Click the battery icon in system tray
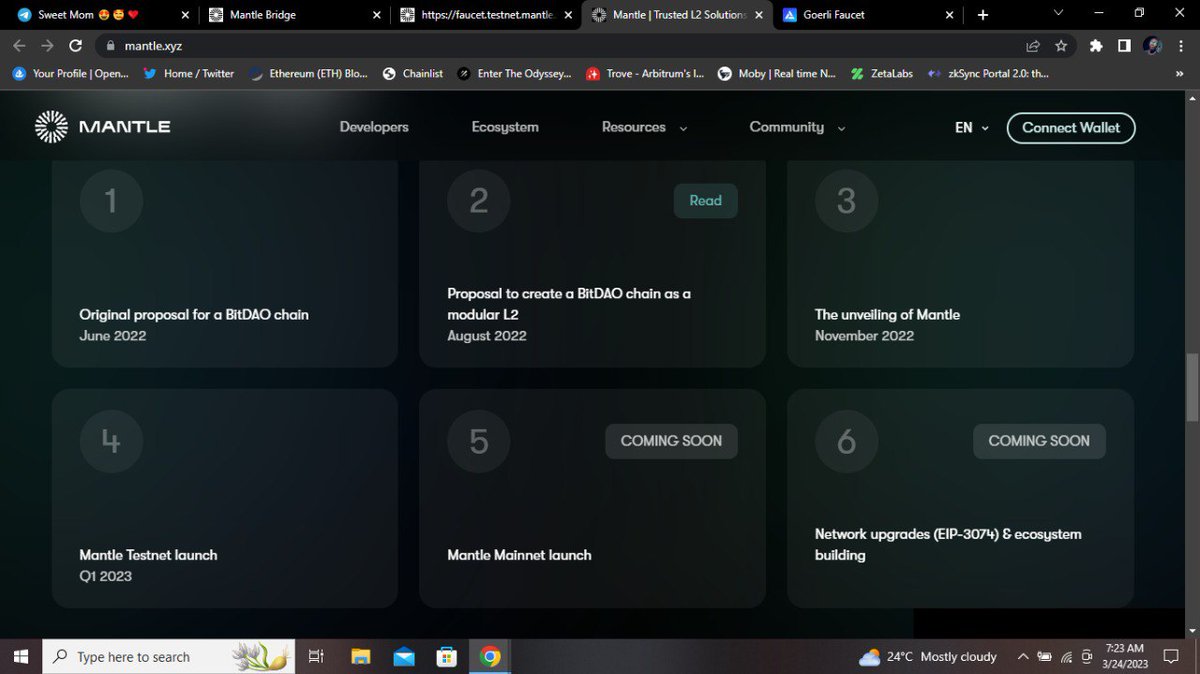 point(1045,657)
